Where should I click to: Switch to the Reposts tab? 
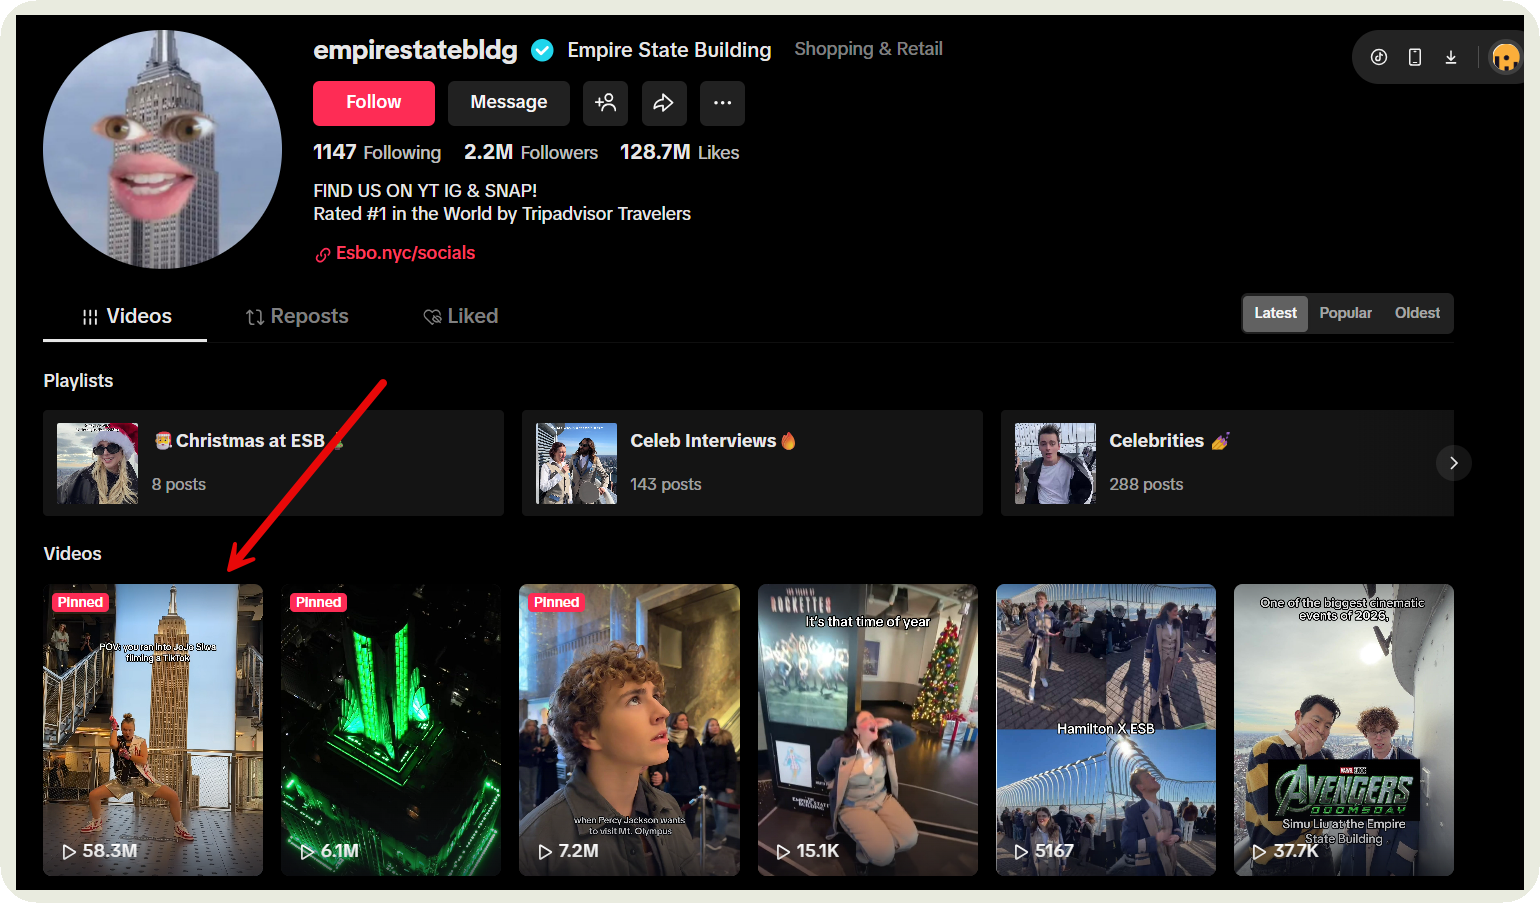tap(297, 316)
